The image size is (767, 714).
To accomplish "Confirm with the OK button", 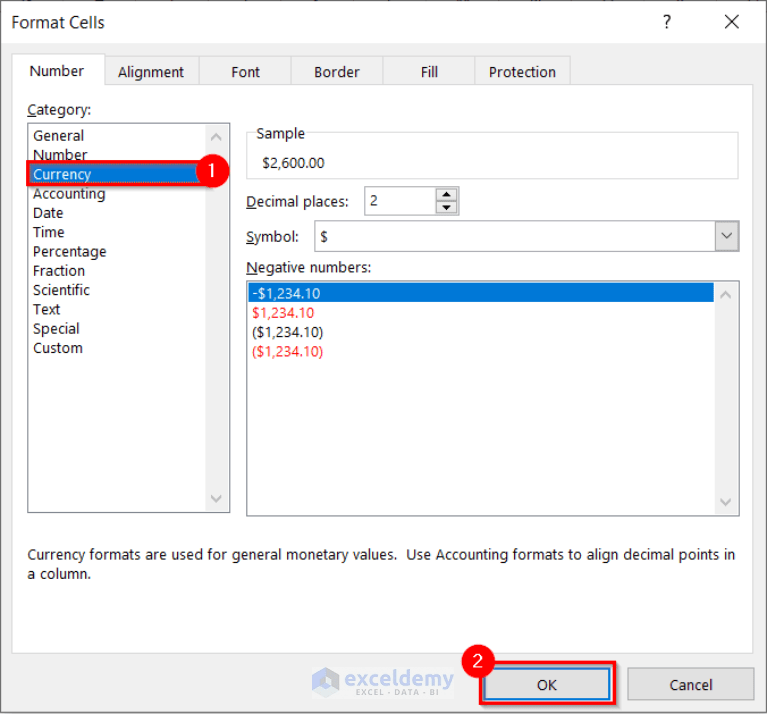I will click(x=546, y=684).
